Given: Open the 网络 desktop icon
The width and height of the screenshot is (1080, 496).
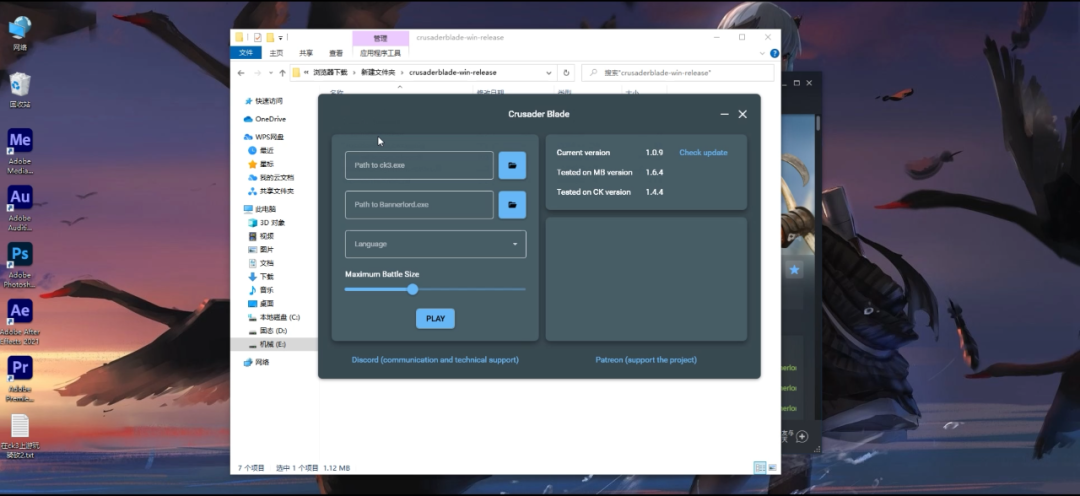Looking at the screenshot, I should pyautogui.click(x=20, y=34).
